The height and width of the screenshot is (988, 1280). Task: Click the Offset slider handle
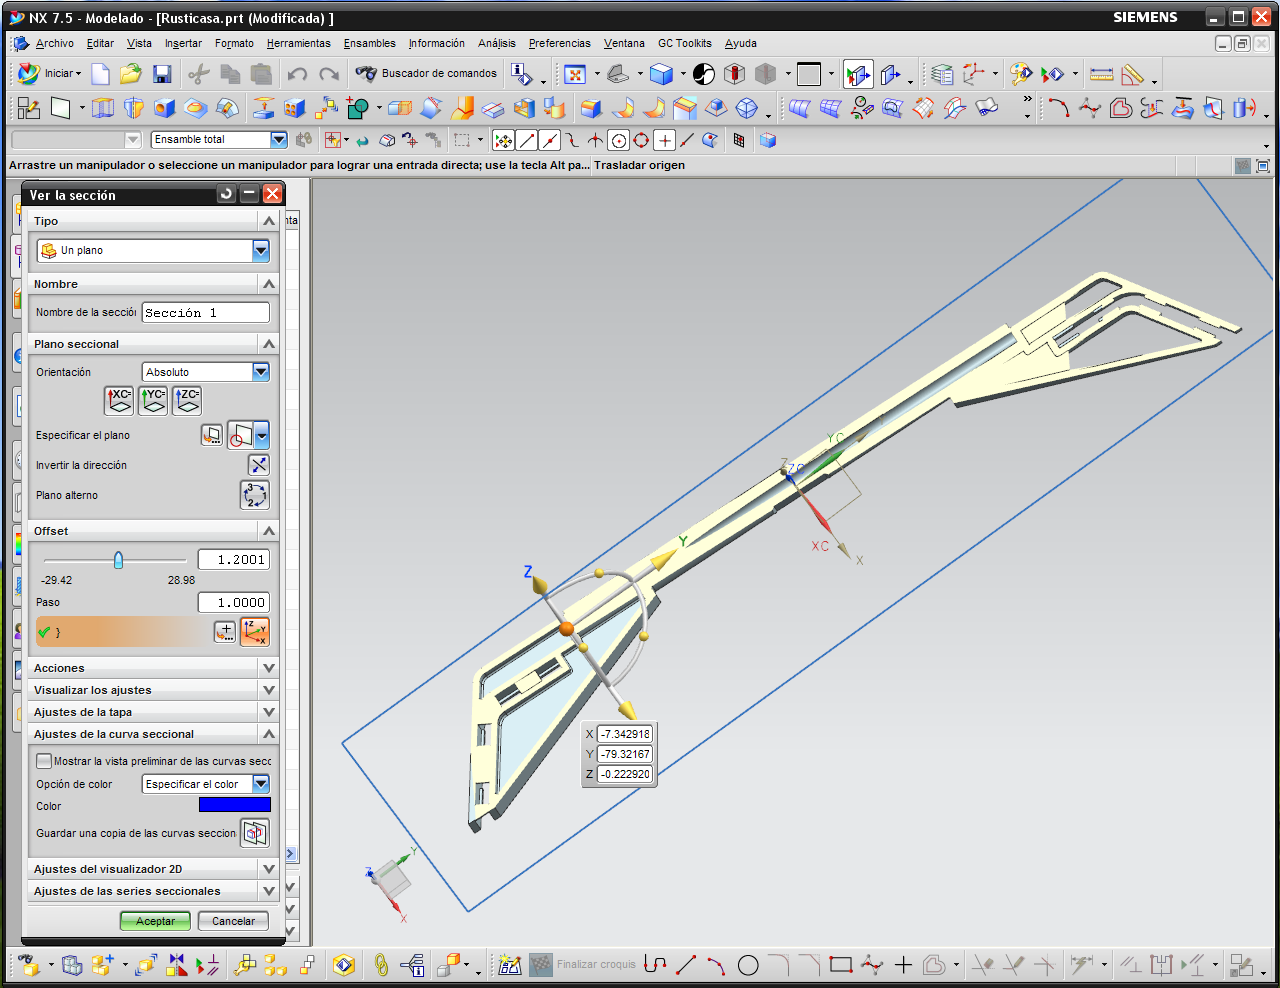[118, 560]
